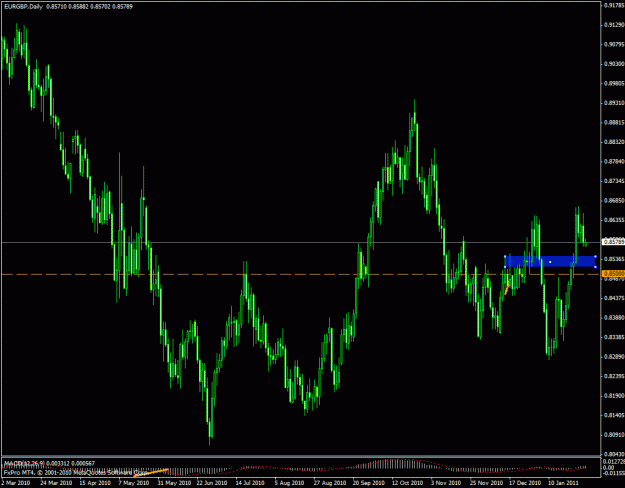Click the 0.91290 price scale label

tap(614, 25)
